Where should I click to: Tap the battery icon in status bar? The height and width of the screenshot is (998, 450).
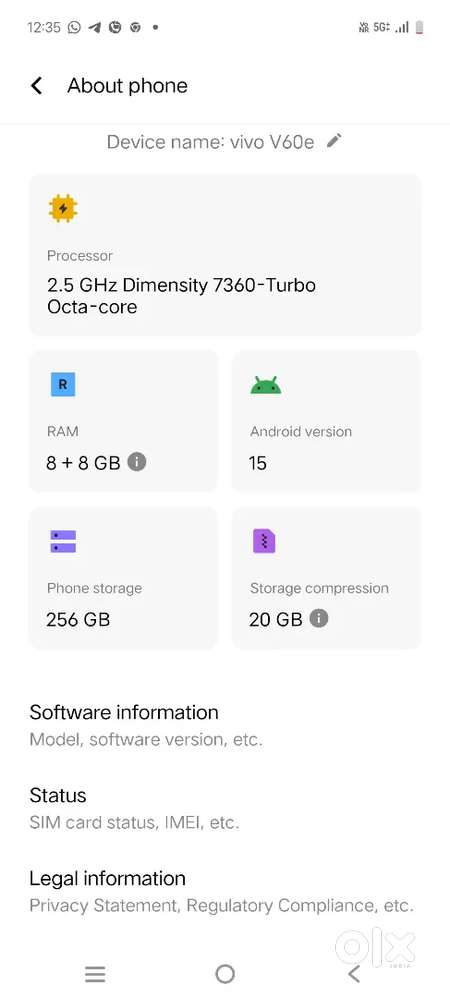pos(419,27)
